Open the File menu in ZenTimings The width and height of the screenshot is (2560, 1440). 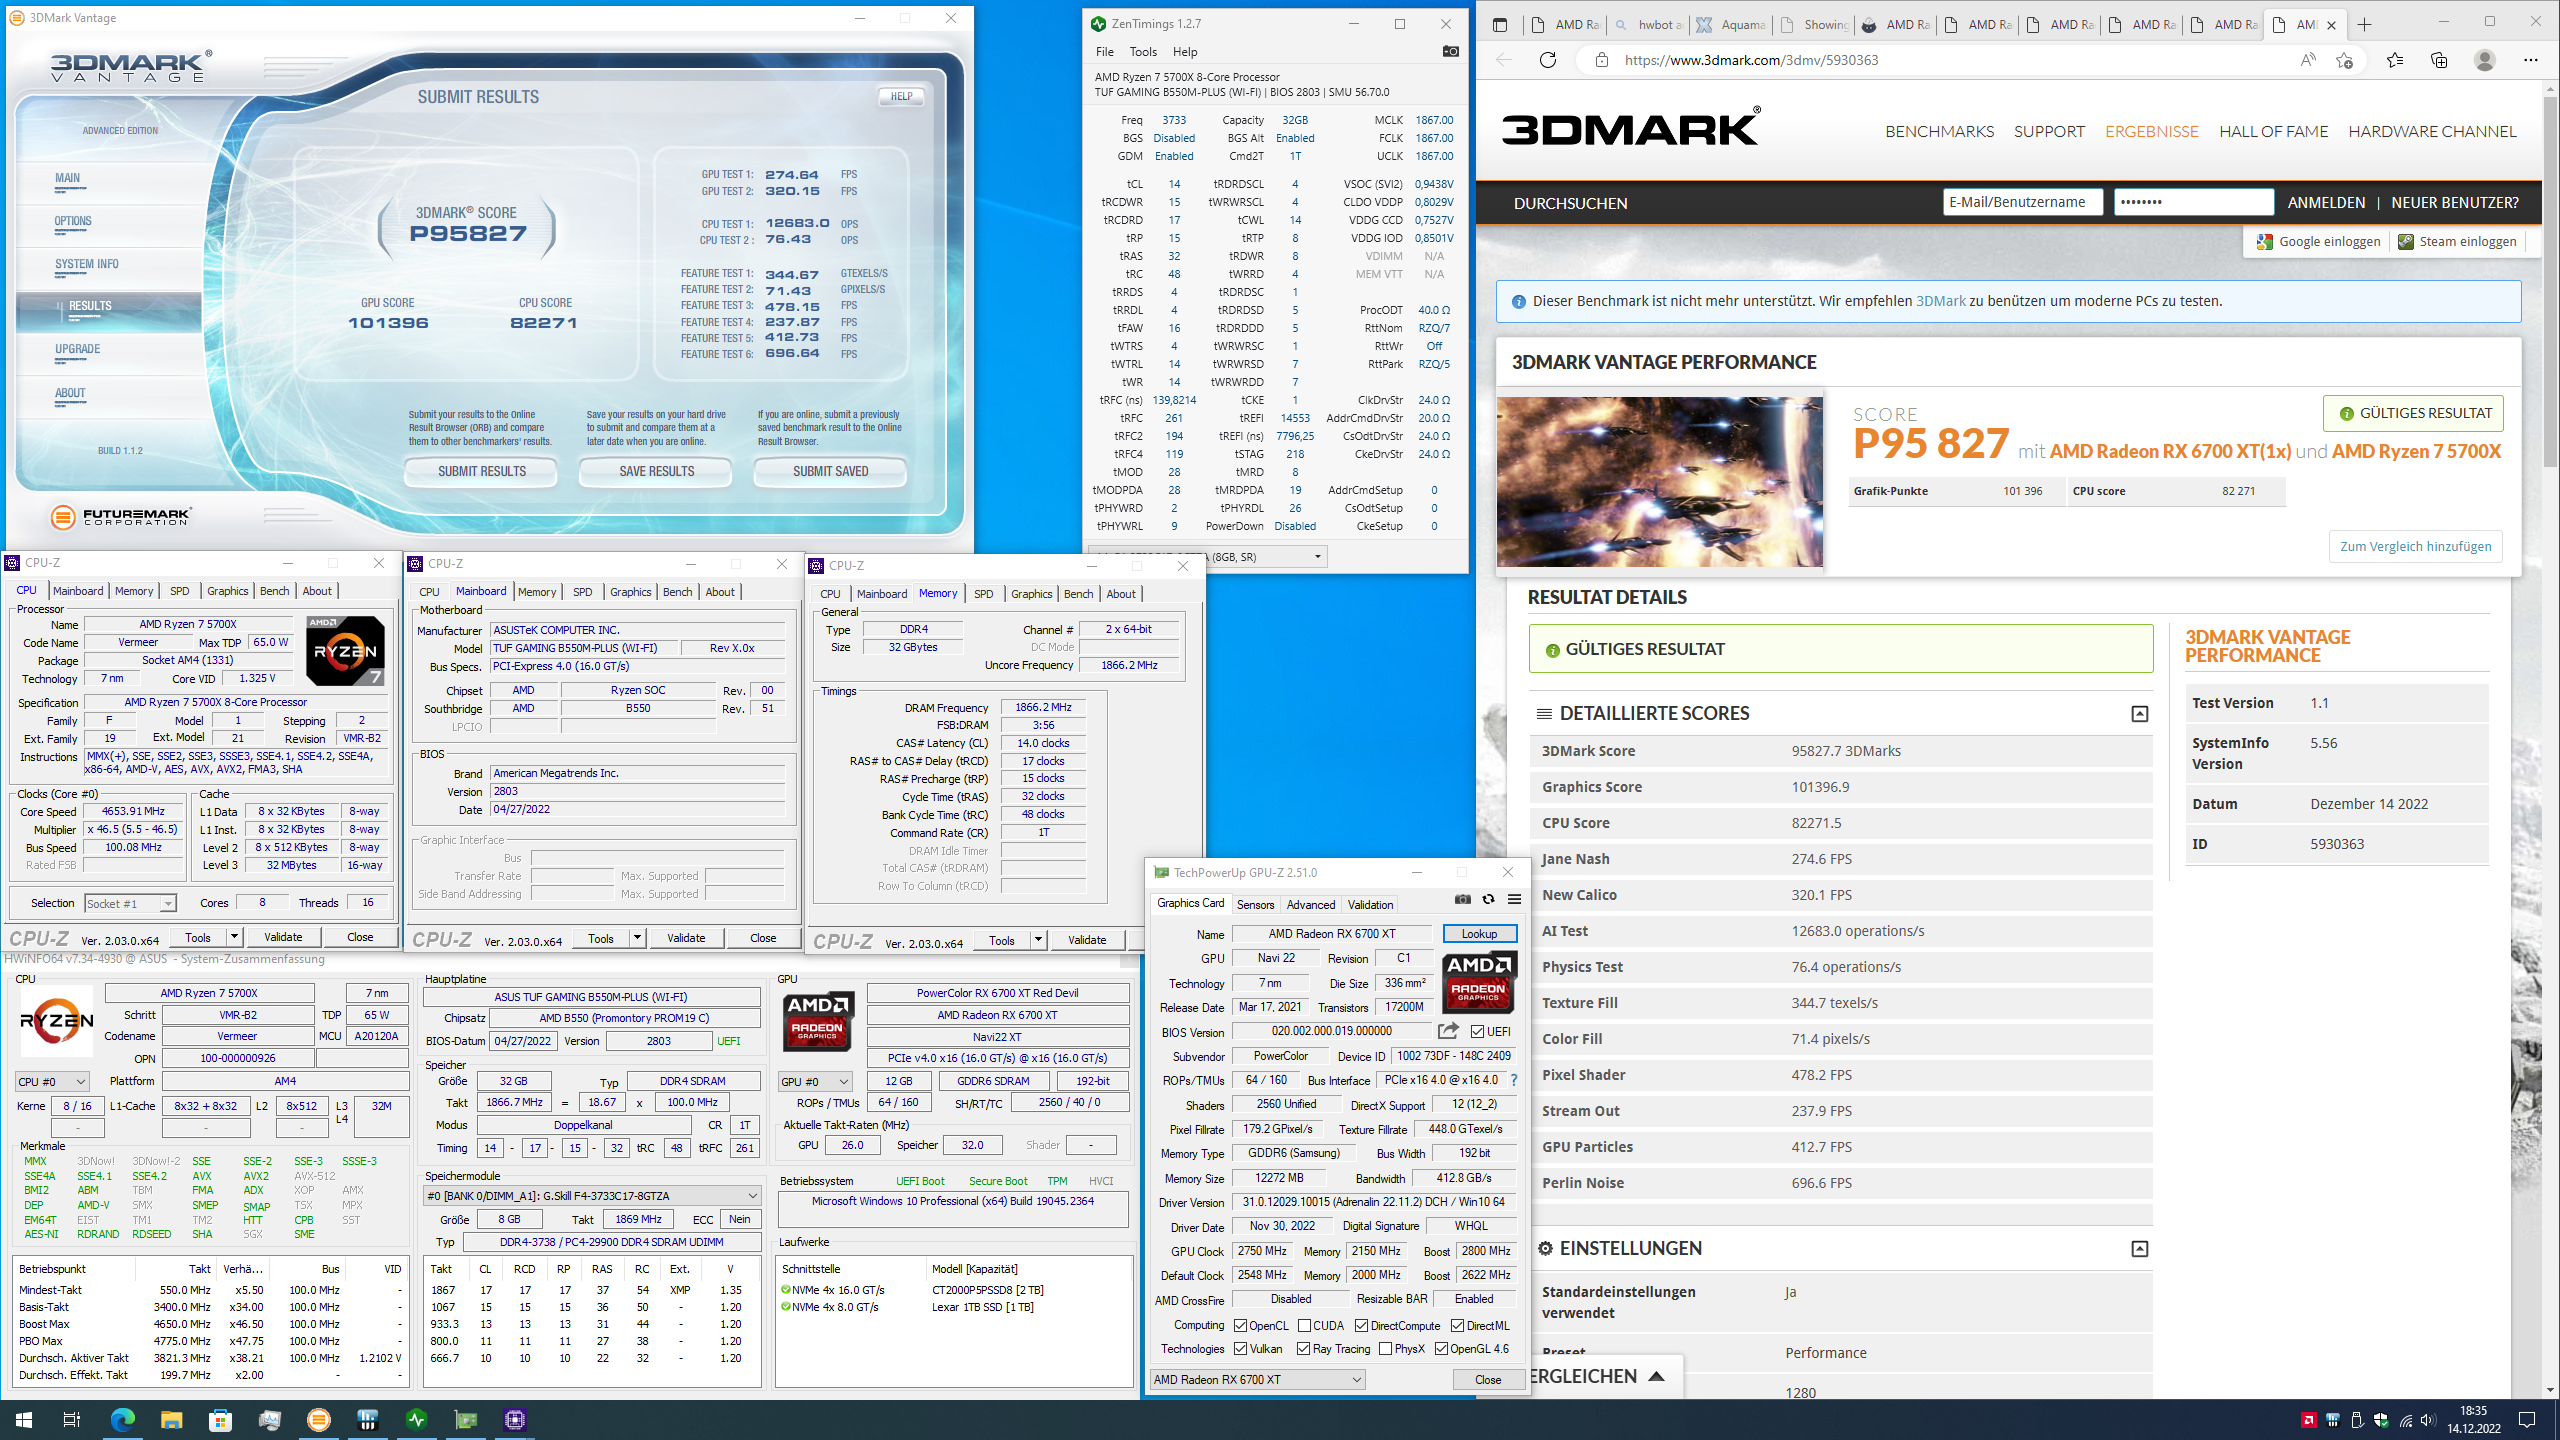[x=1105, y=52]
